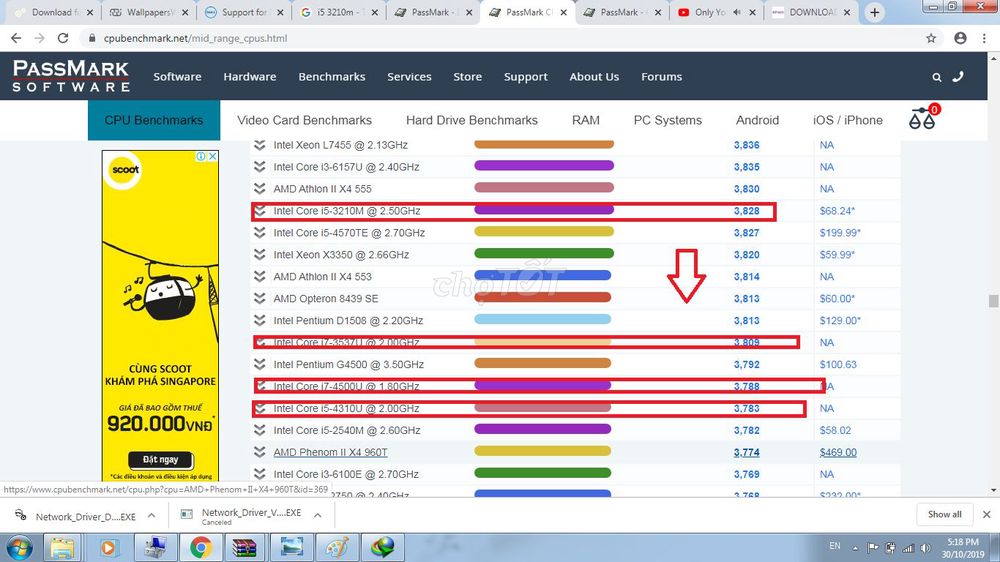Open Paint from the taskbar
1000x562 pixels.
(x=337, y=547)
